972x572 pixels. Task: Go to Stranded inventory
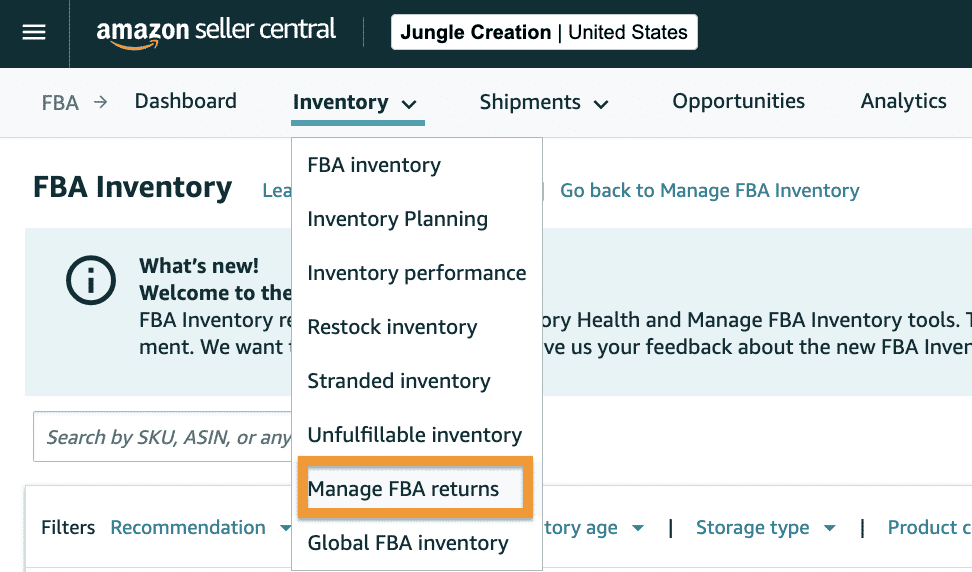[398, 381]
